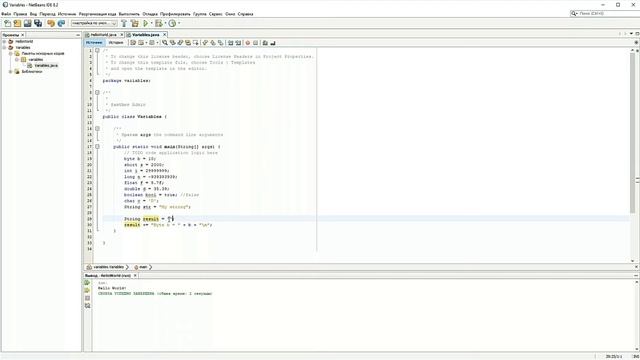Run the project with green play icon
This screenshot has width=640, height=360.
[145, 23]
